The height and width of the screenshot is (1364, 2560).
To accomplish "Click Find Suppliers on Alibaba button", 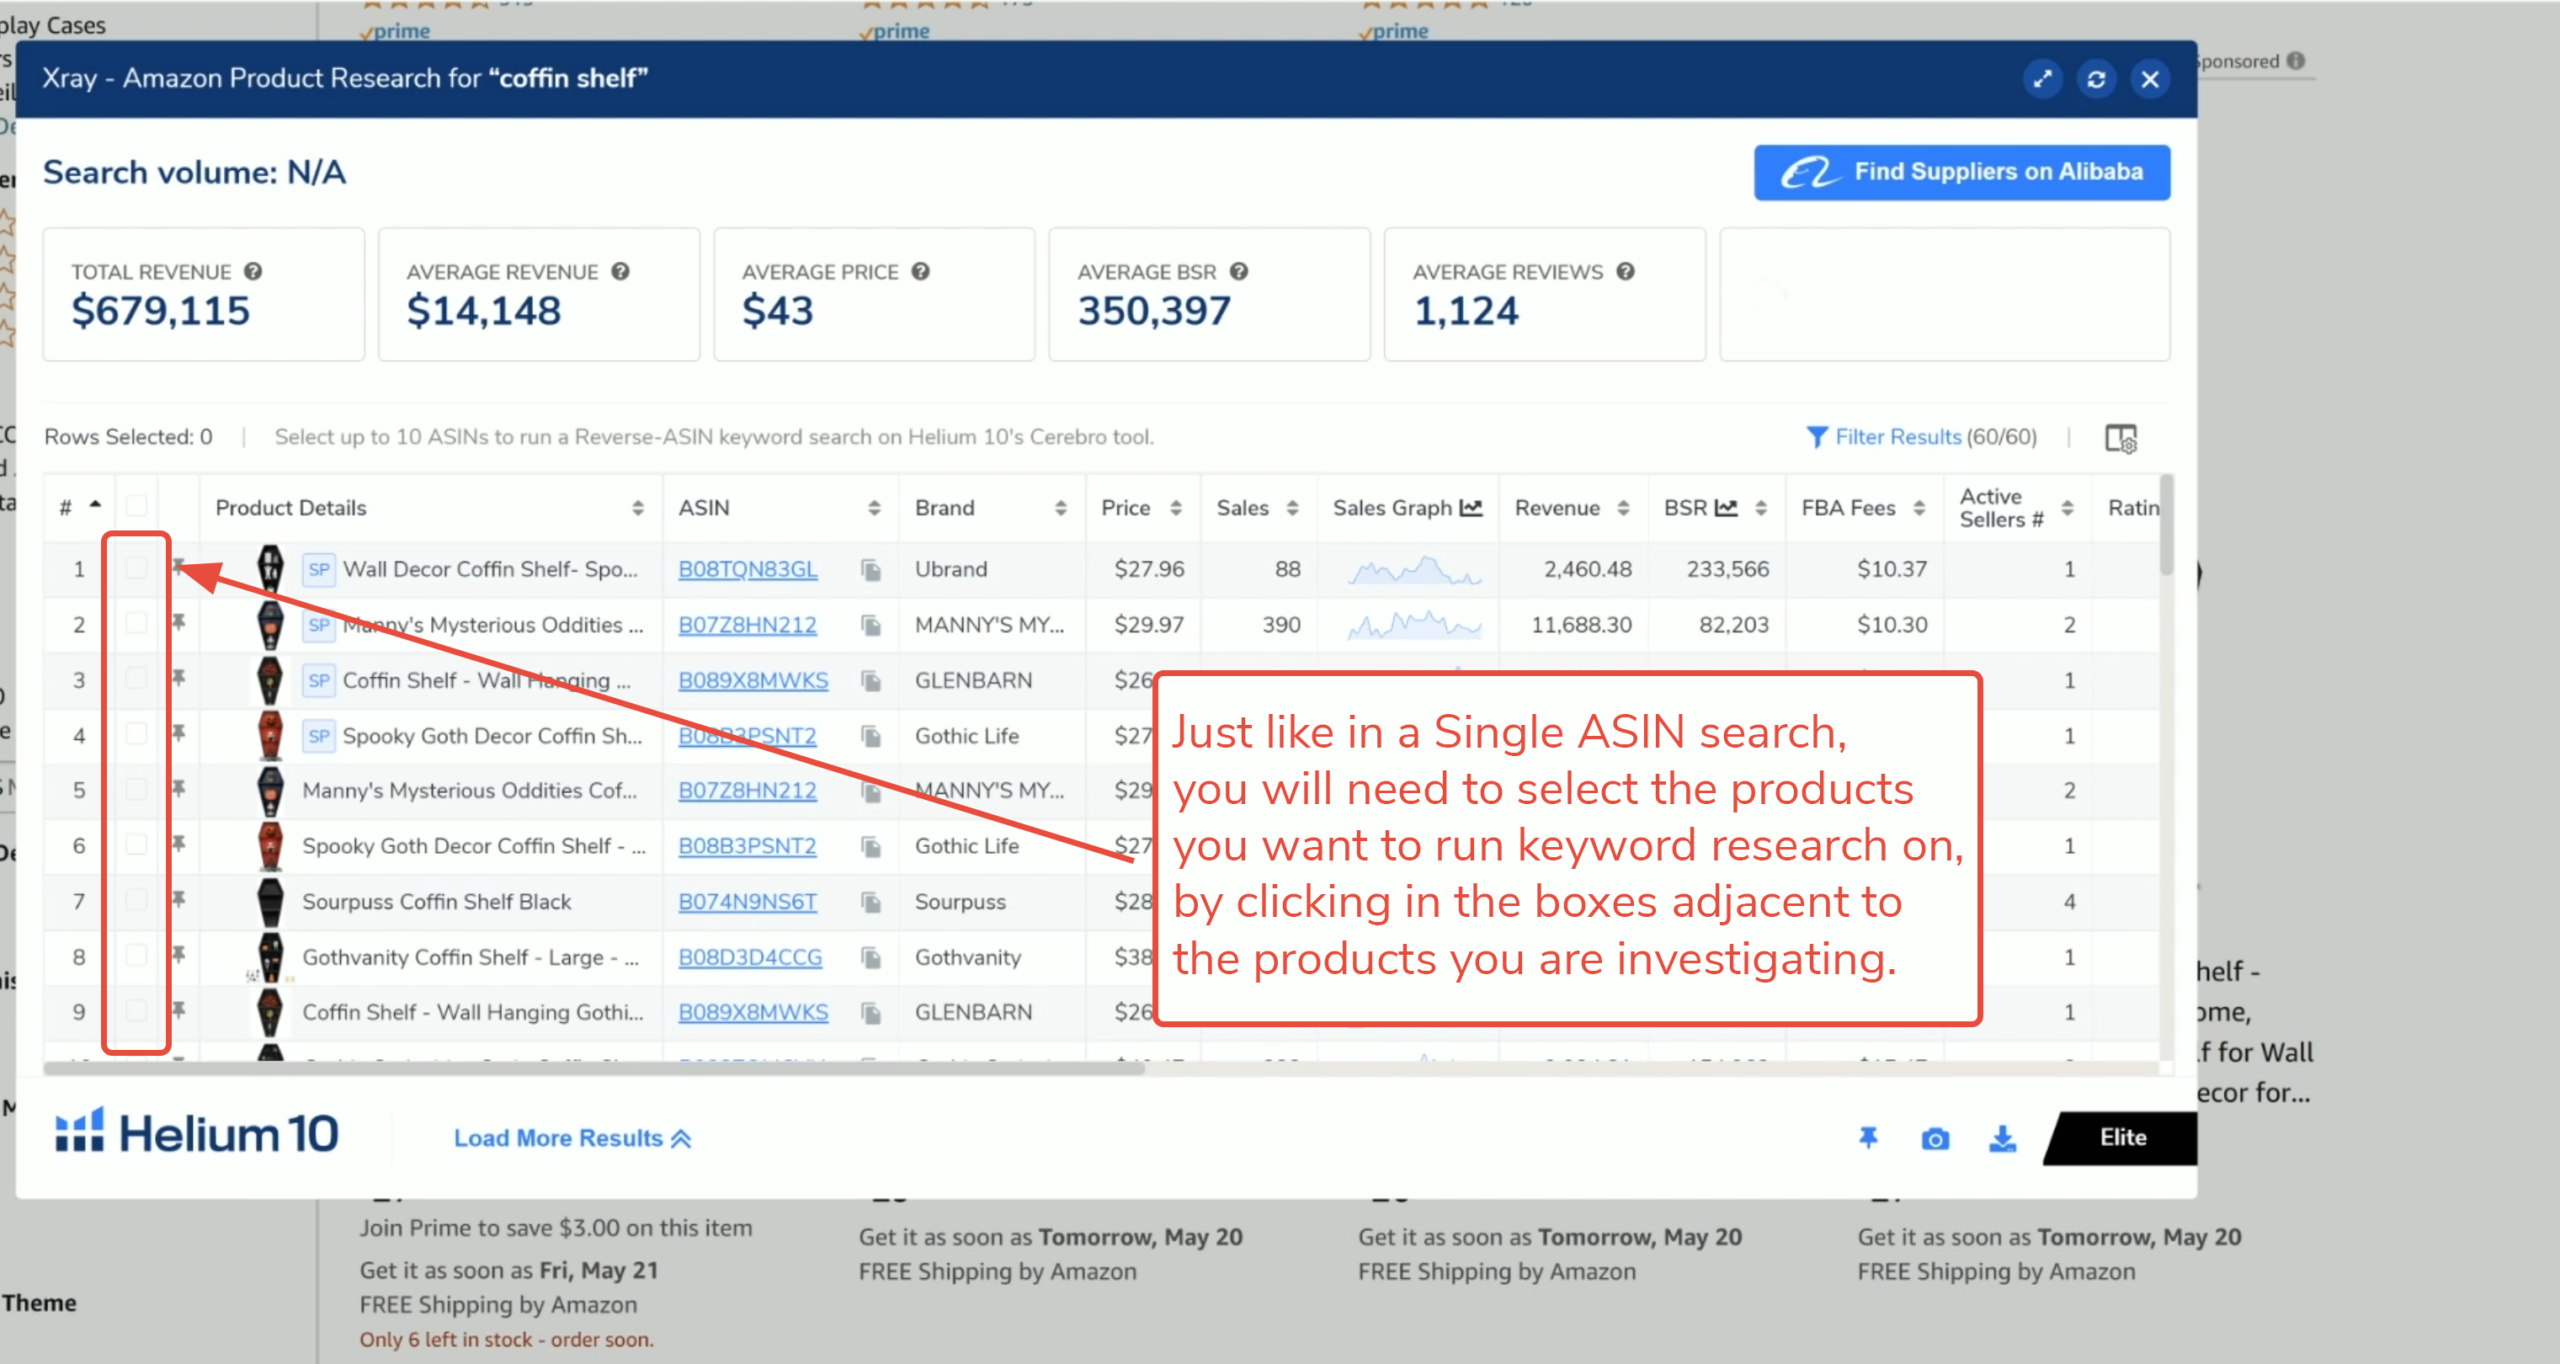I will point(1961,172).
